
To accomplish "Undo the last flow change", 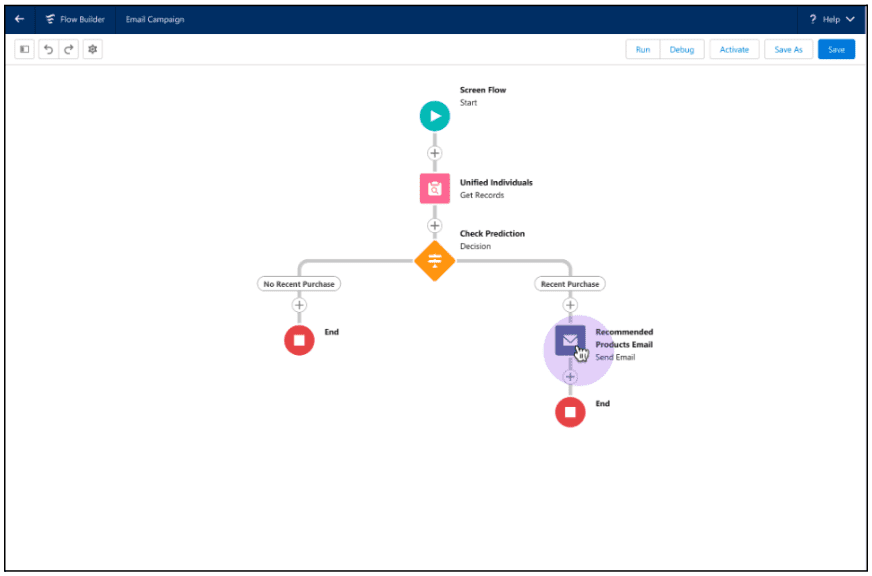I will [x=48, y=49].
